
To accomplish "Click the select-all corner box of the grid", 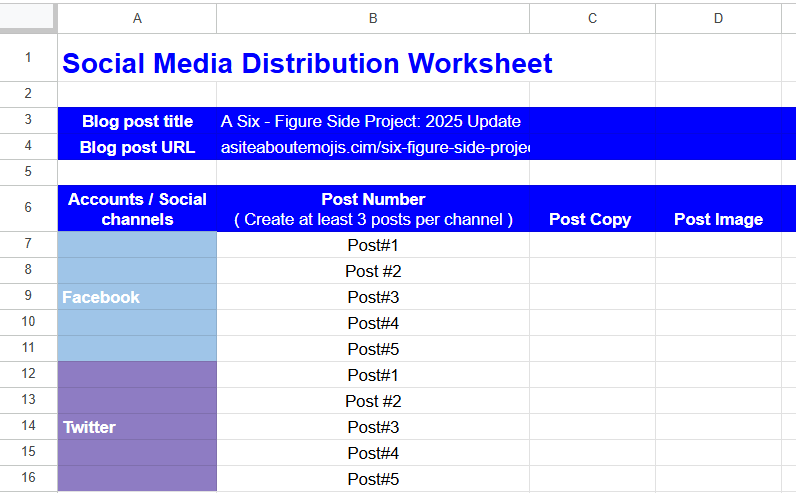I will click(28, 18).
